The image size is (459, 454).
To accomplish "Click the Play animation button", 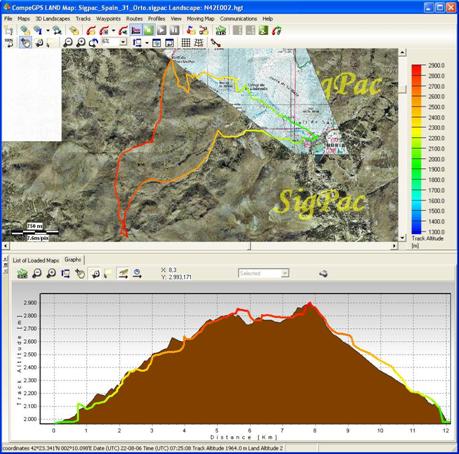I will (x=162, y=30).
